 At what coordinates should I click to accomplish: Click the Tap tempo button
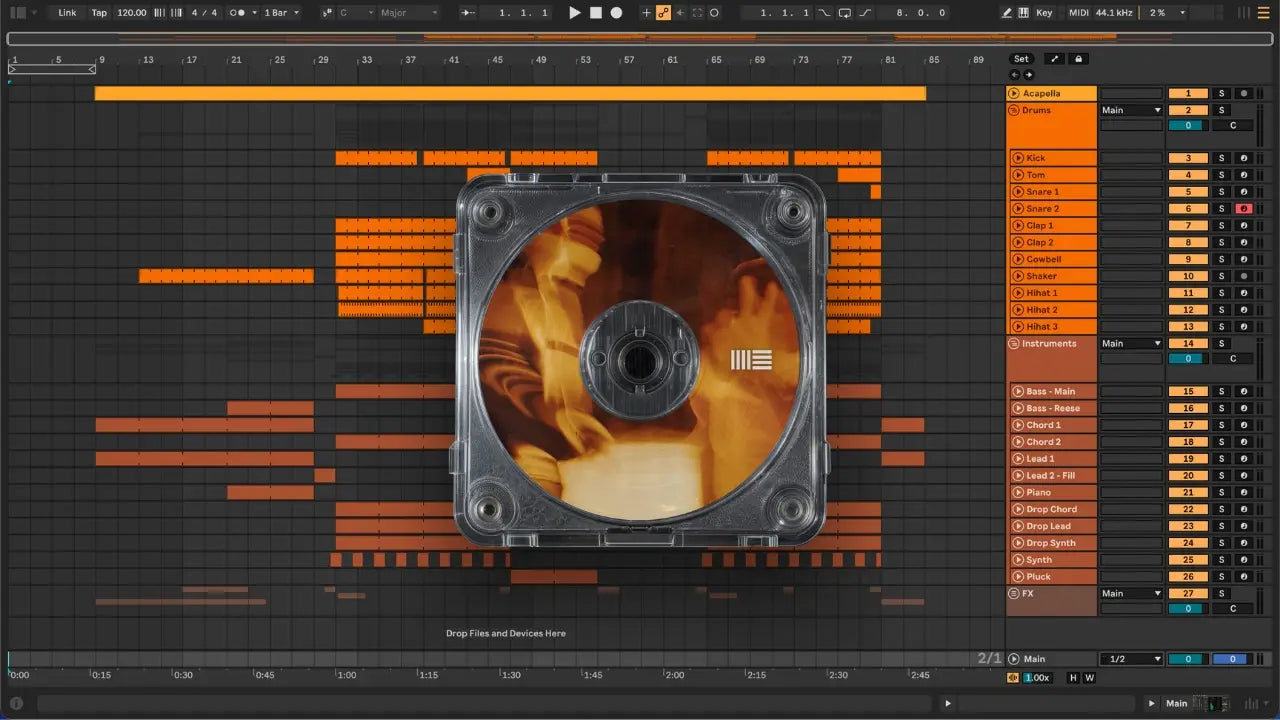pos(99,13)
